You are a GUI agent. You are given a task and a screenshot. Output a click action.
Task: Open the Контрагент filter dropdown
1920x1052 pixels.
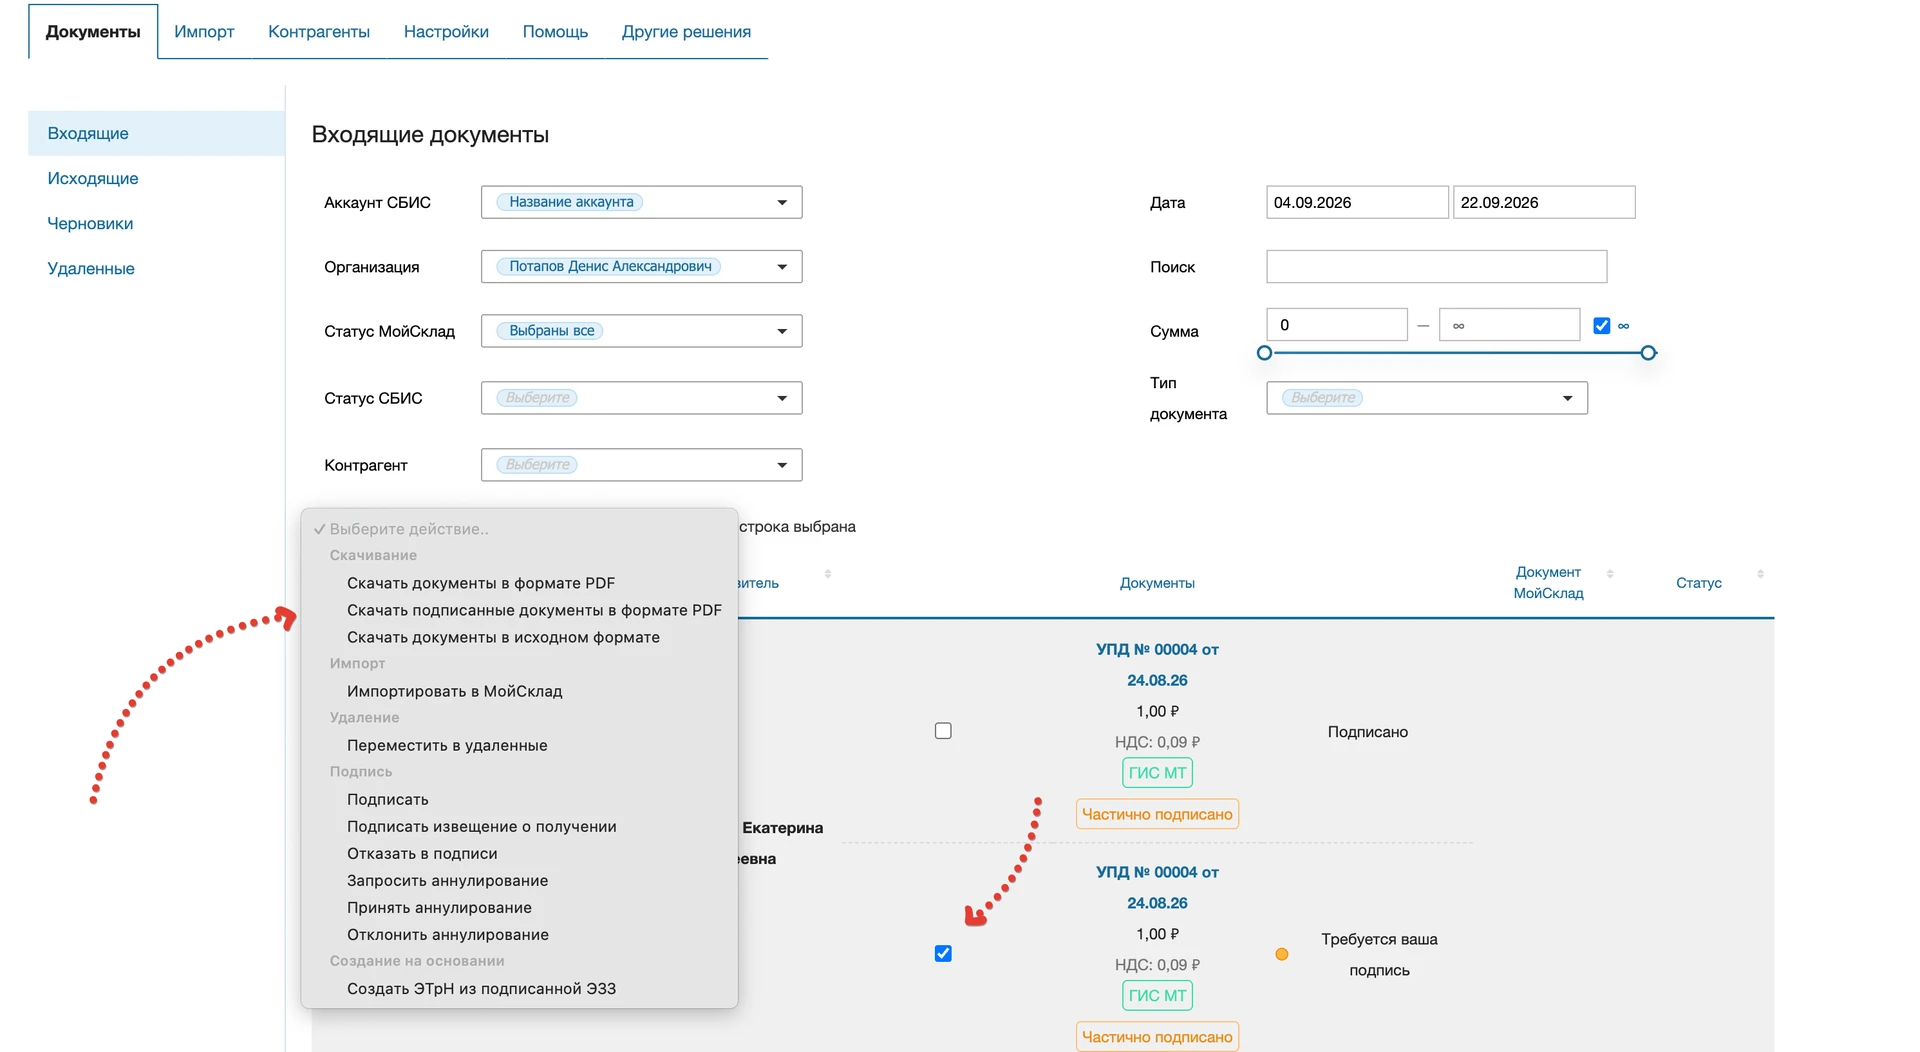coord(641,465)
